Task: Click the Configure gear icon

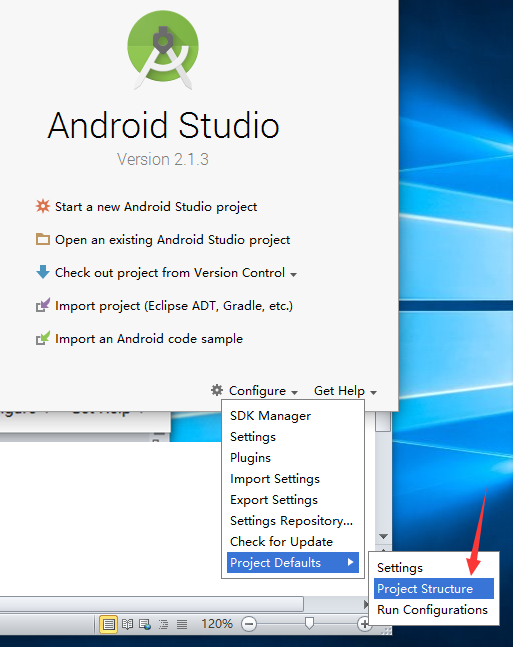Action: point(217,390)
